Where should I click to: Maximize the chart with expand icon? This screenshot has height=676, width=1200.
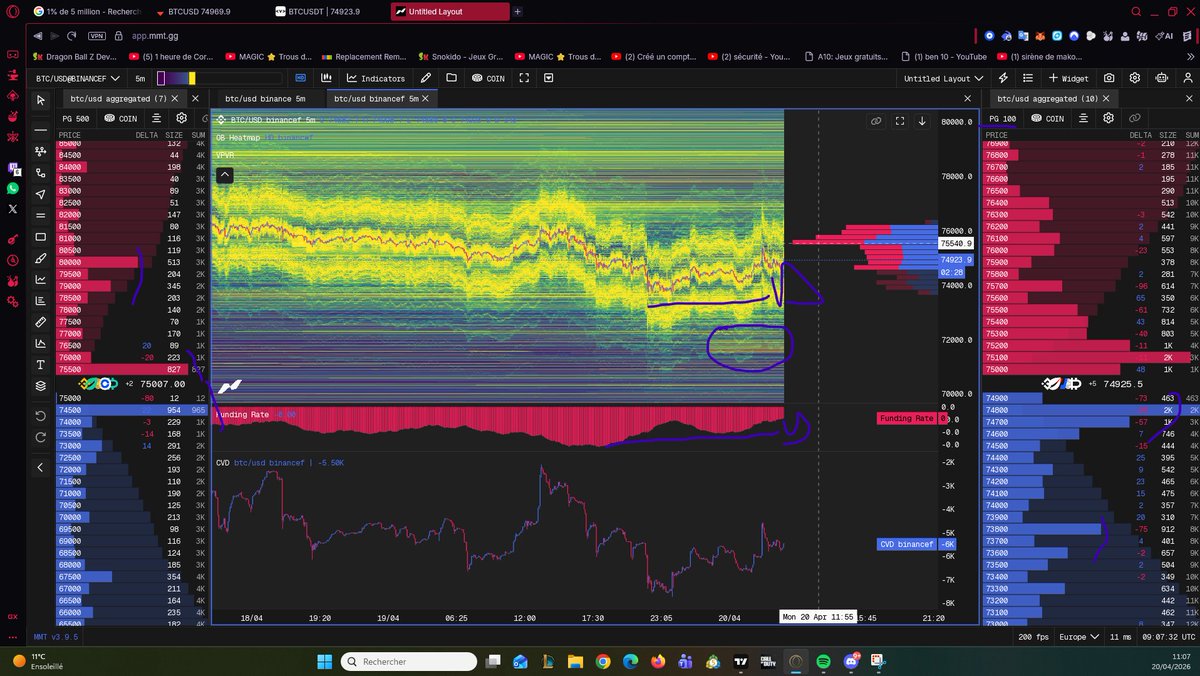[899, 121]
